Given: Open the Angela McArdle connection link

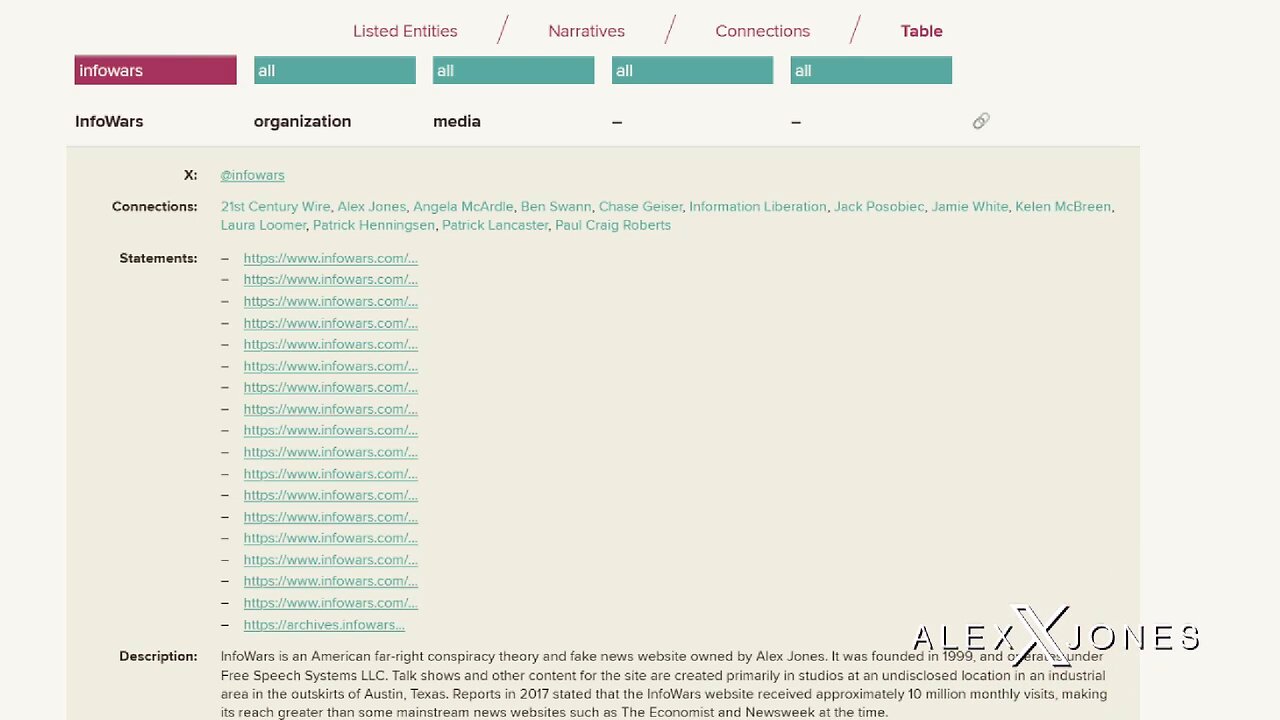Looking at the screenshot, I should click(x=463, y=207).
